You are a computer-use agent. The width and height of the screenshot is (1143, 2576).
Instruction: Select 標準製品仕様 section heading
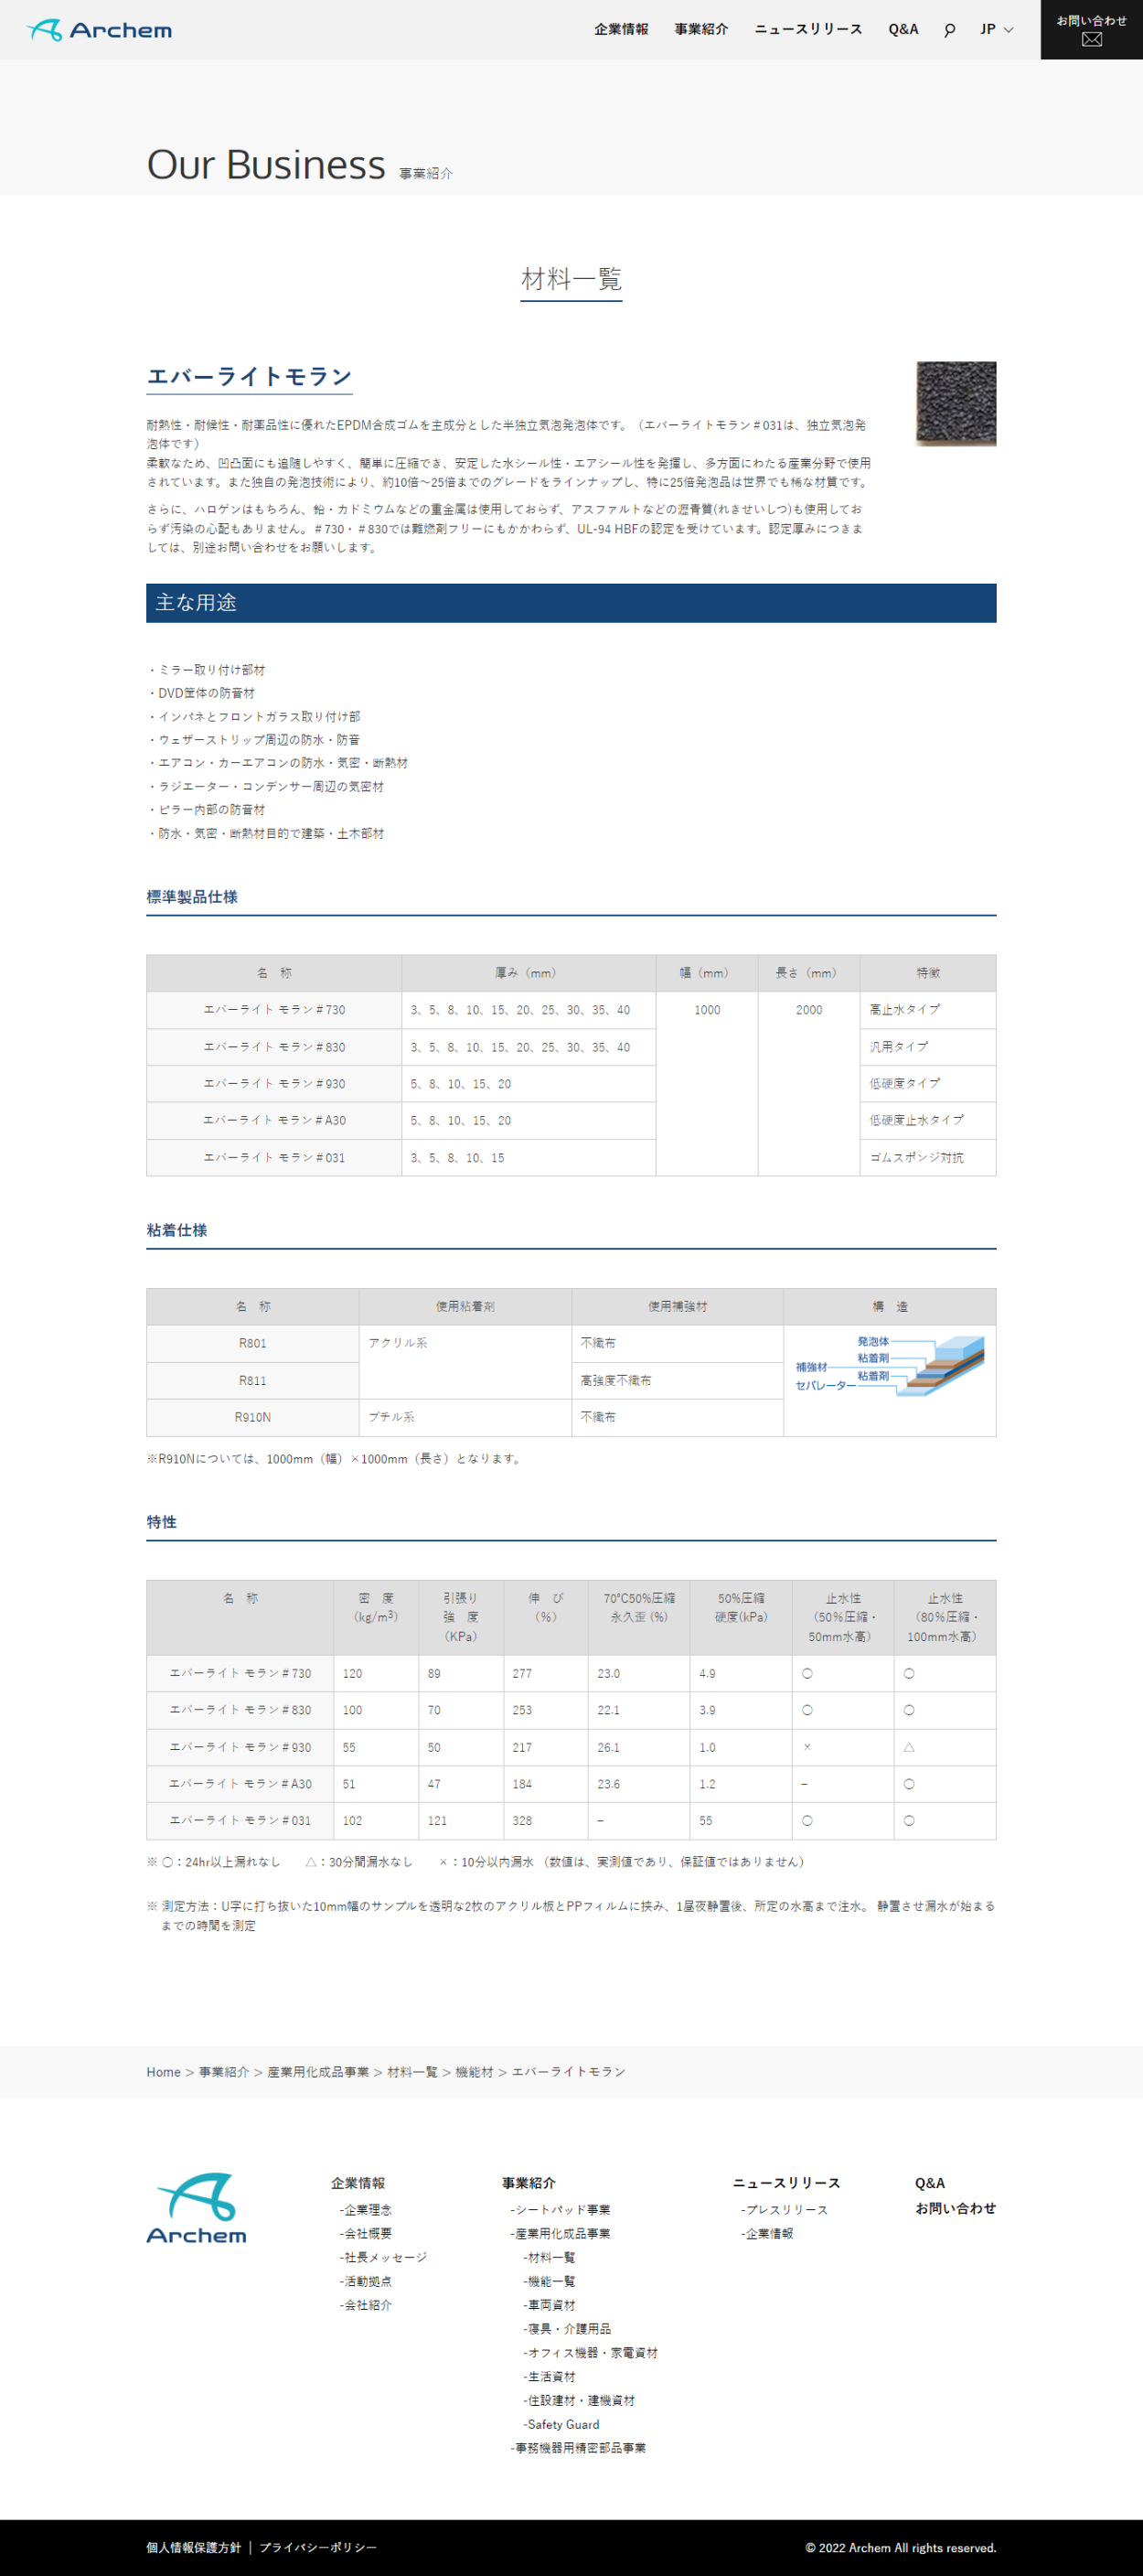(192, 897)
